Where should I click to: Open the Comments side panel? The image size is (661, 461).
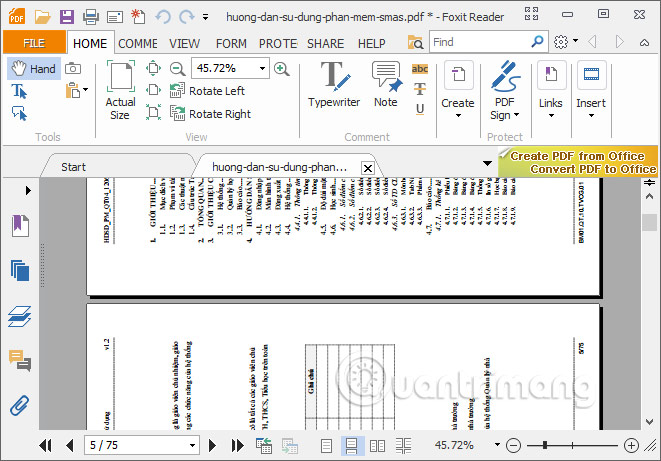point(20,361)
